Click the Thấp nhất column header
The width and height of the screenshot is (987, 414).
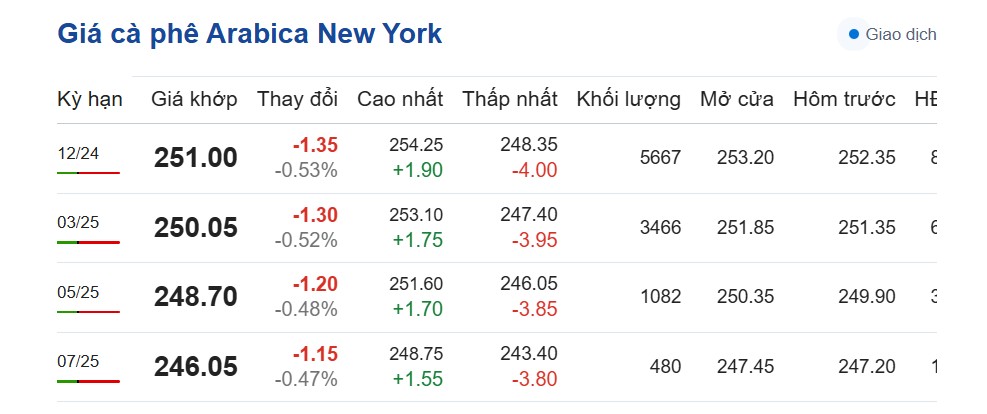click(x=509, y=99)
